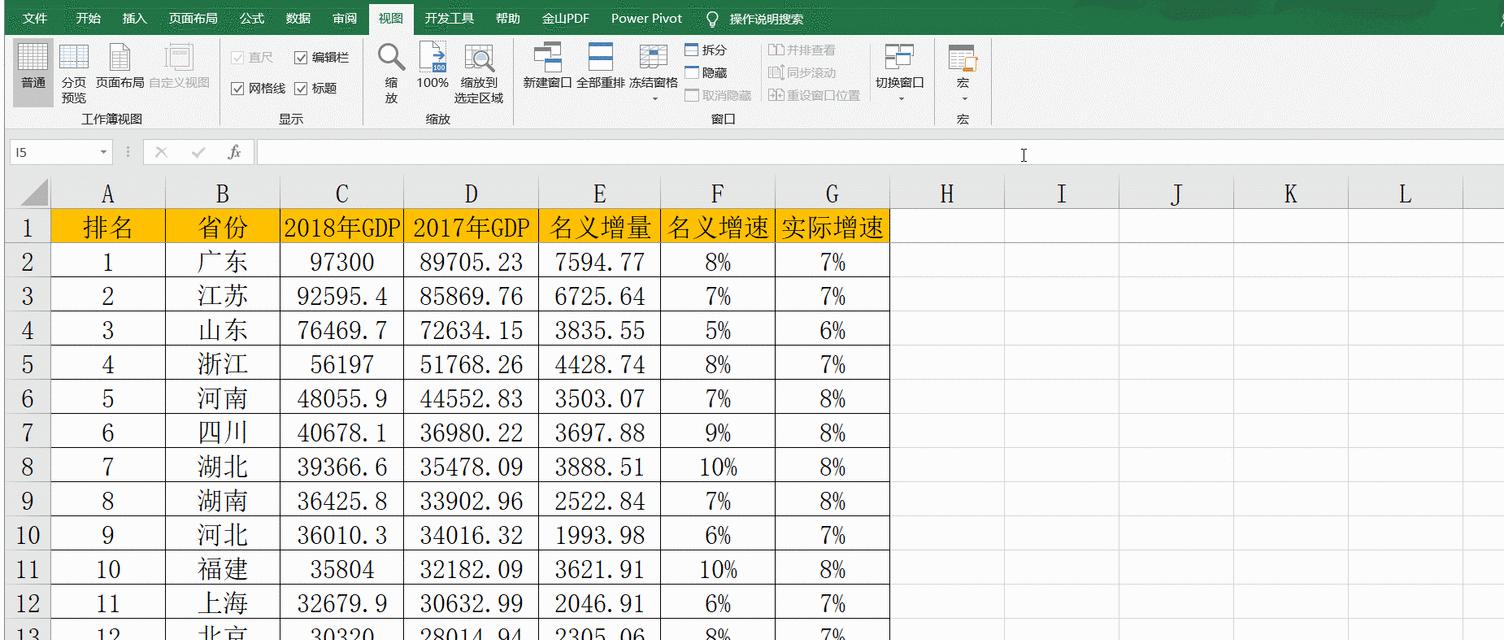The height and width of the screenshot is (640, 1504).
Task: Open the 宏 dropdown arrow
Action: (963, 99)
